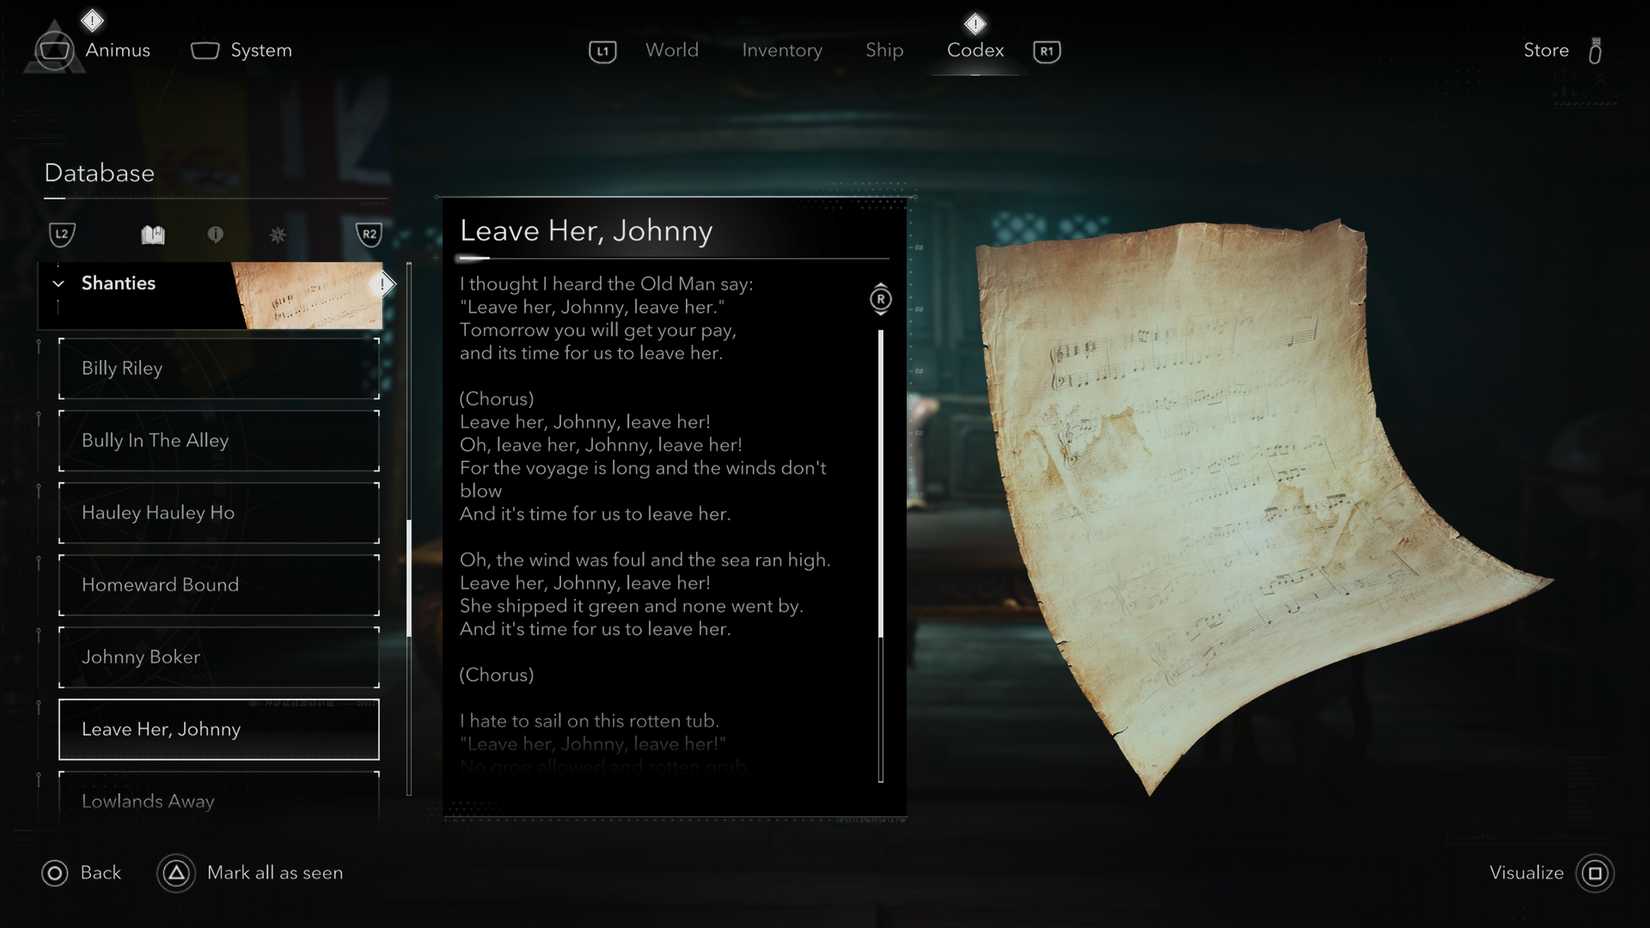Click the notification diamond above Codex
The height and width of the screenshot is (928, 1650).
975,22
